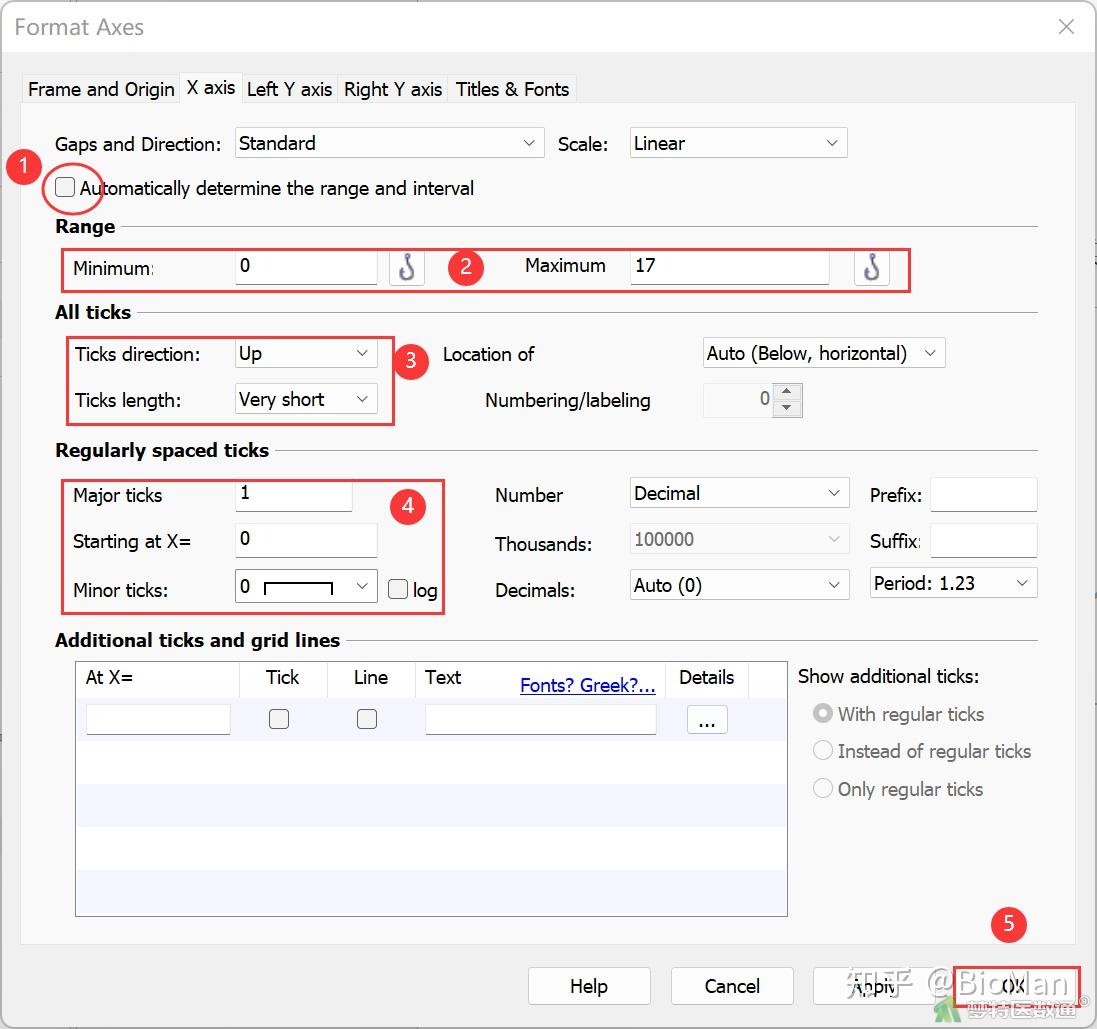Click the hook icon next to Minimum
This screenshot has width=1097, height=1029.
[407, 267]
